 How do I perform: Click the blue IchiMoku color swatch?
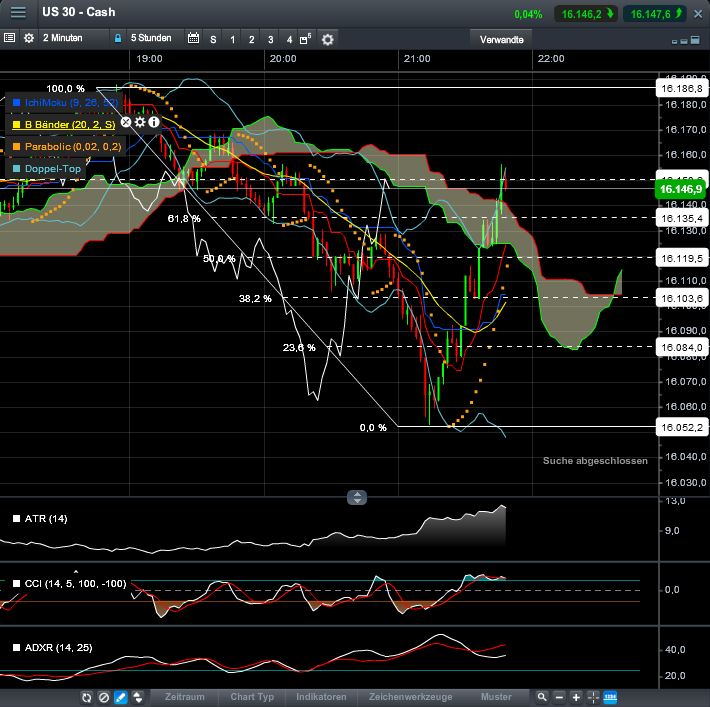click(16, 103)
